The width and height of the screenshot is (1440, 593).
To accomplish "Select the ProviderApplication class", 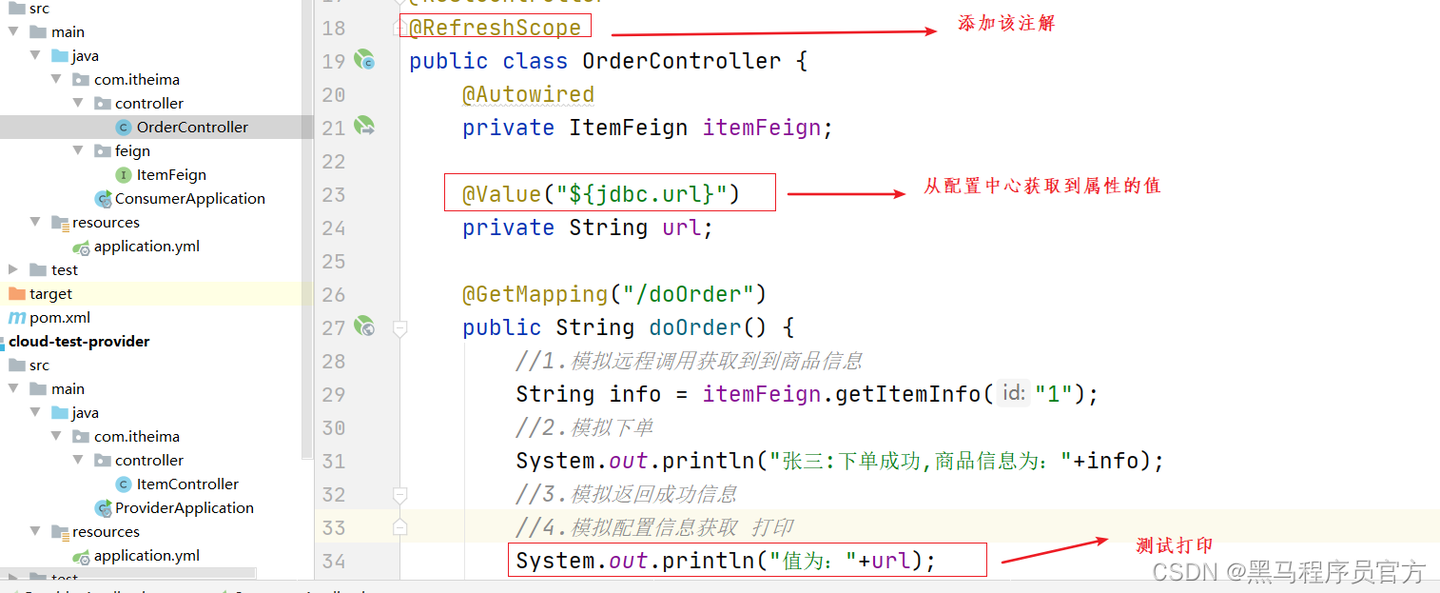I will [x=184, y=508].
